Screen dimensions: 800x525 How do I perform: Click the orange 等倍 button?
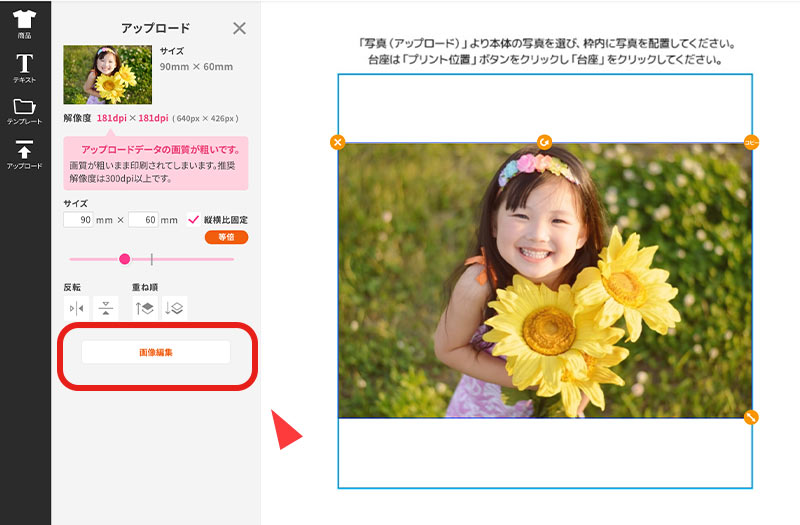point(226,237)
